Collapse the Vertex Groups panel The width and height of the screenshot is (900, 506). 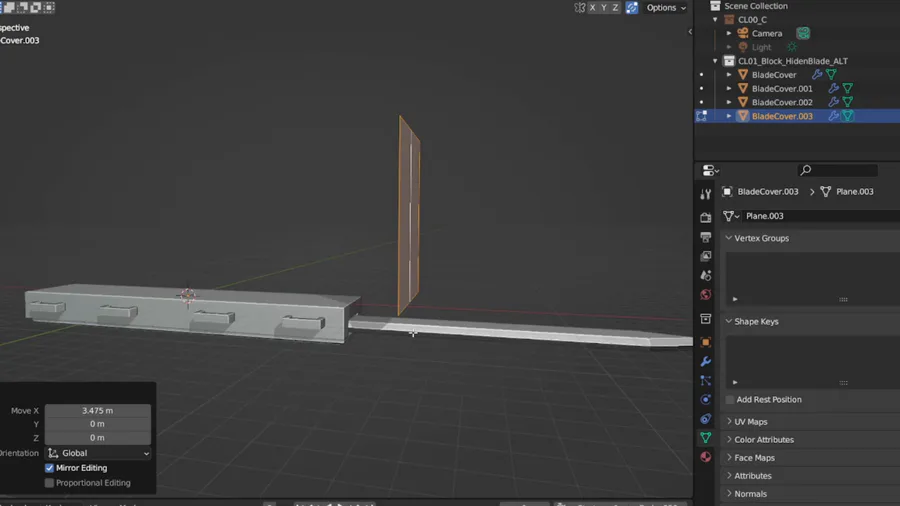click(x=729, y=238)
